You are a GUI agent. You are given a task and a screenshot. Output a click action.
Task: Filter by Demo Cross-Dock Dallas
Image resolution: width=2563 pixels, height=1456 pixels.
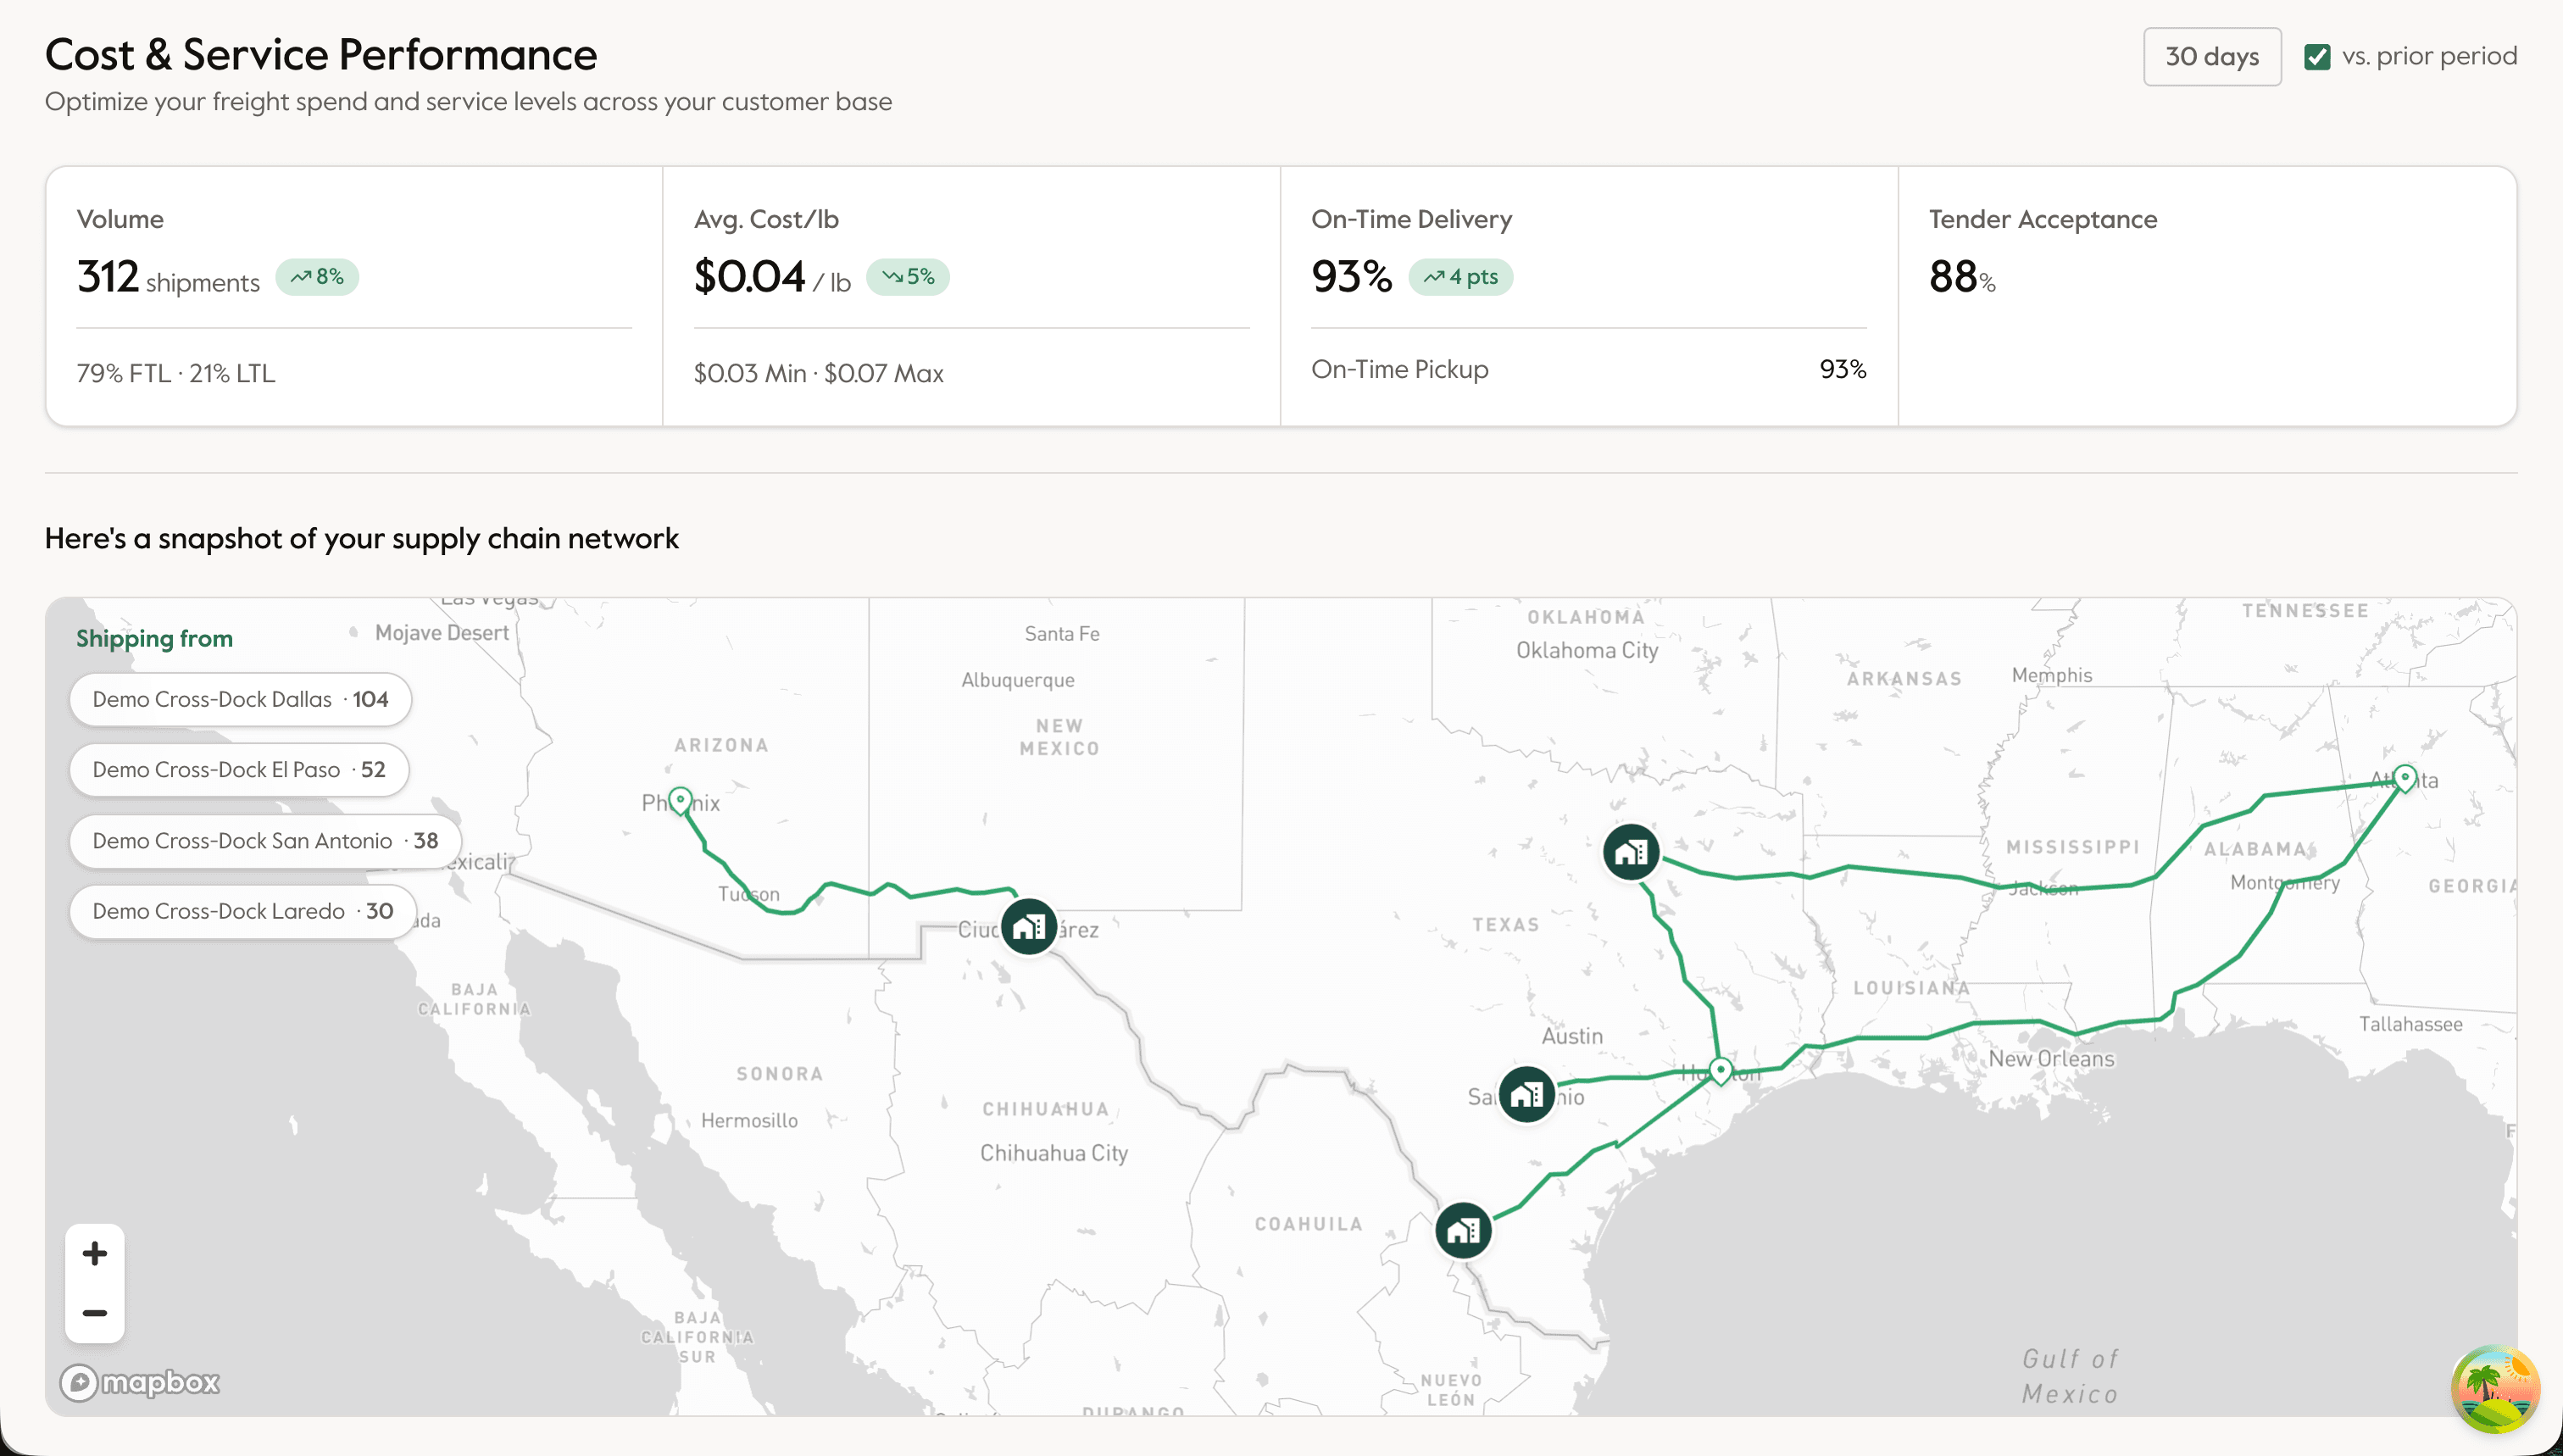point(240,699)
